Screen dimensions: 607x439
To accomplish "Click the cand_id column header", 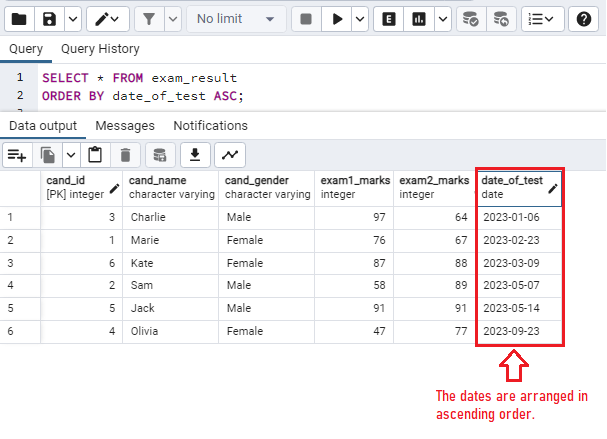I will click(x=81, y=187).
